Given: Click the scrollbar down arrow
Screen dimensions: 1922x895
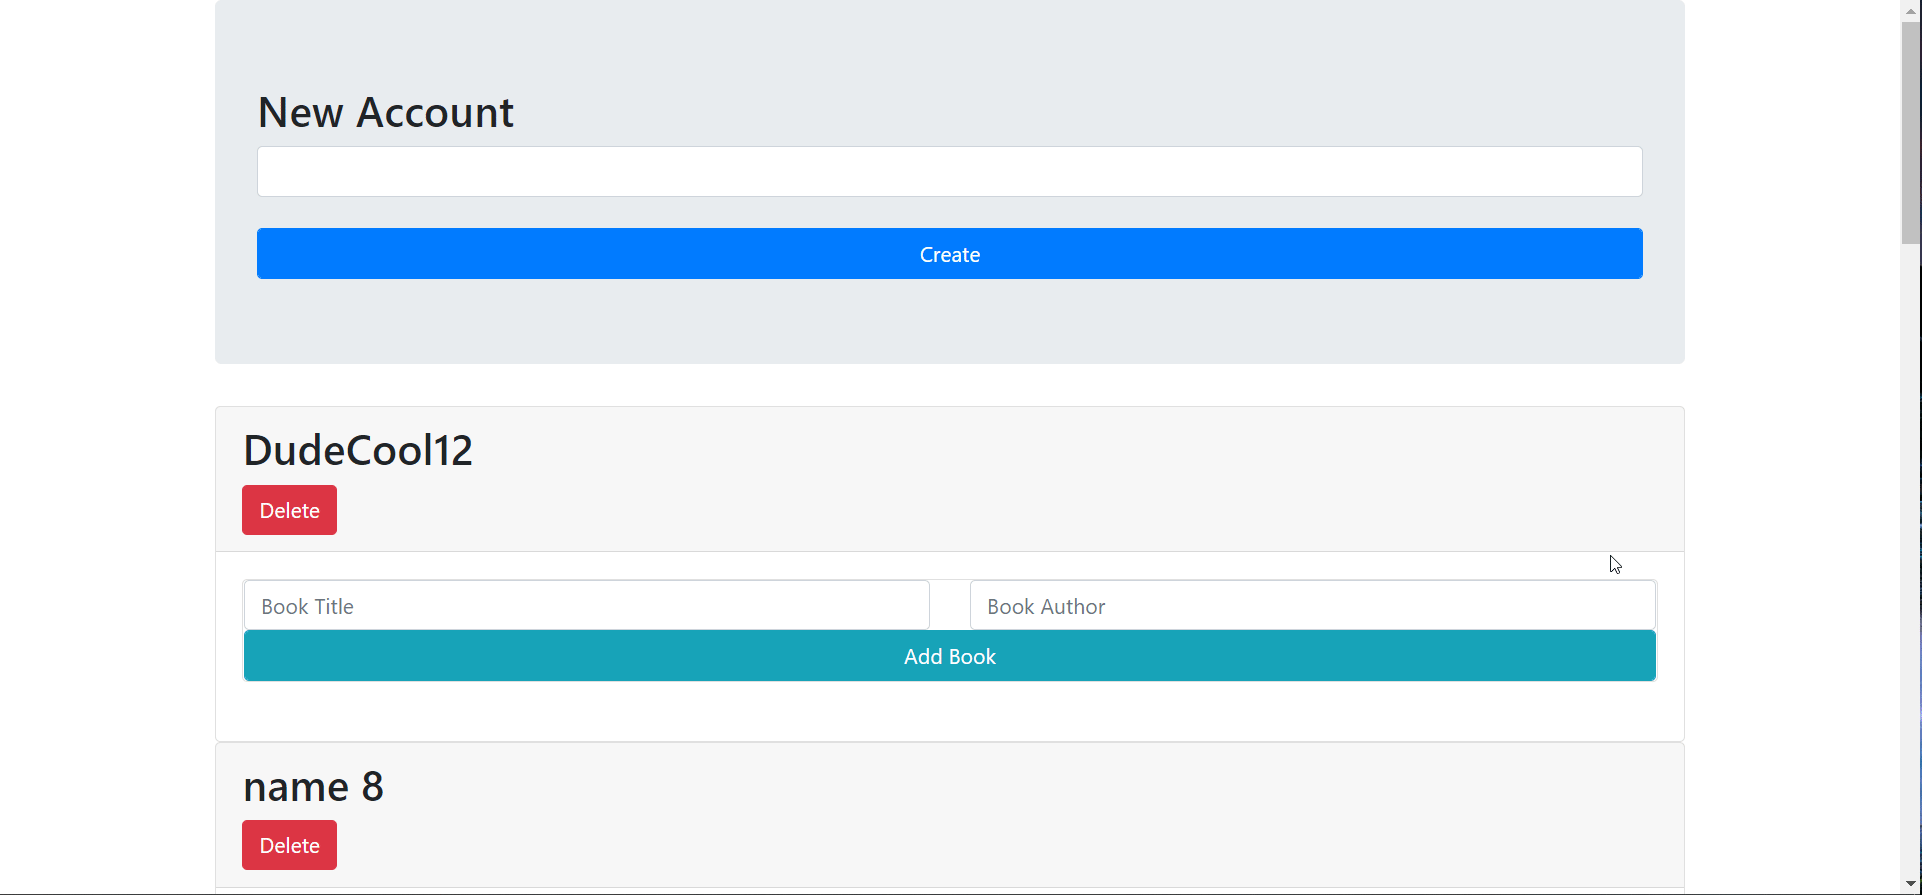Looking at the screenshot, I should [x=1911, y=884].
